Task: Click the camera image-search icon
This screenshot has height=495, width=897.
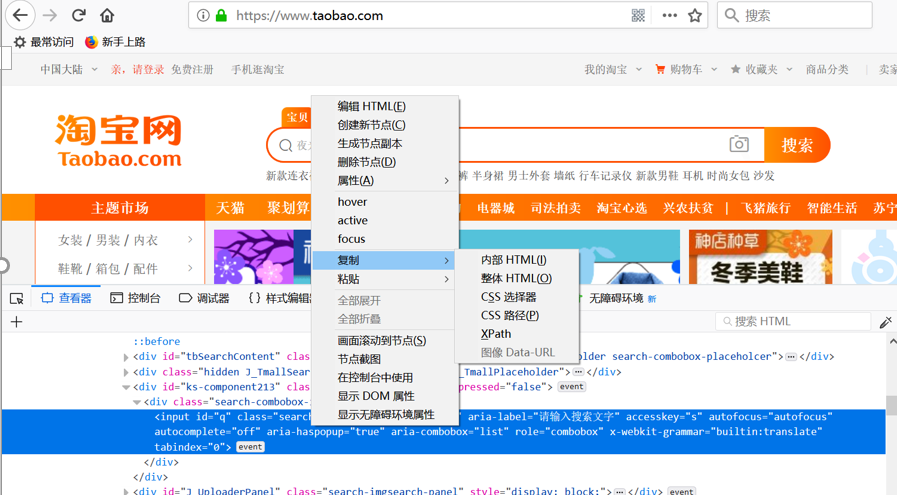Action: [739, 144]
